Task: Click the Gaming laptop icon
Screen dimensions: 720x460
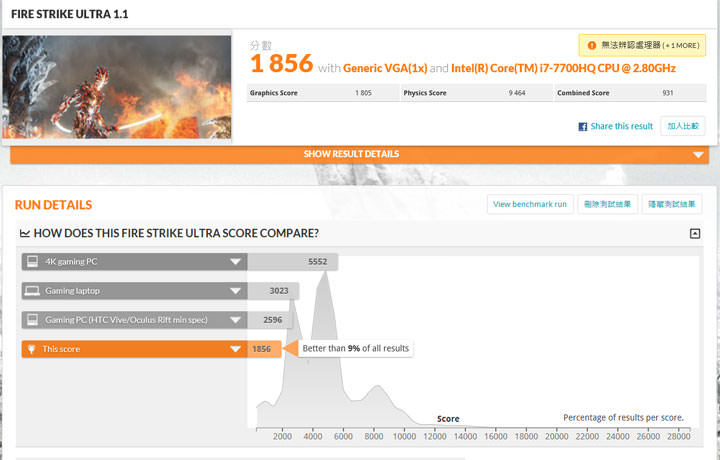Action: pos(32,291)
